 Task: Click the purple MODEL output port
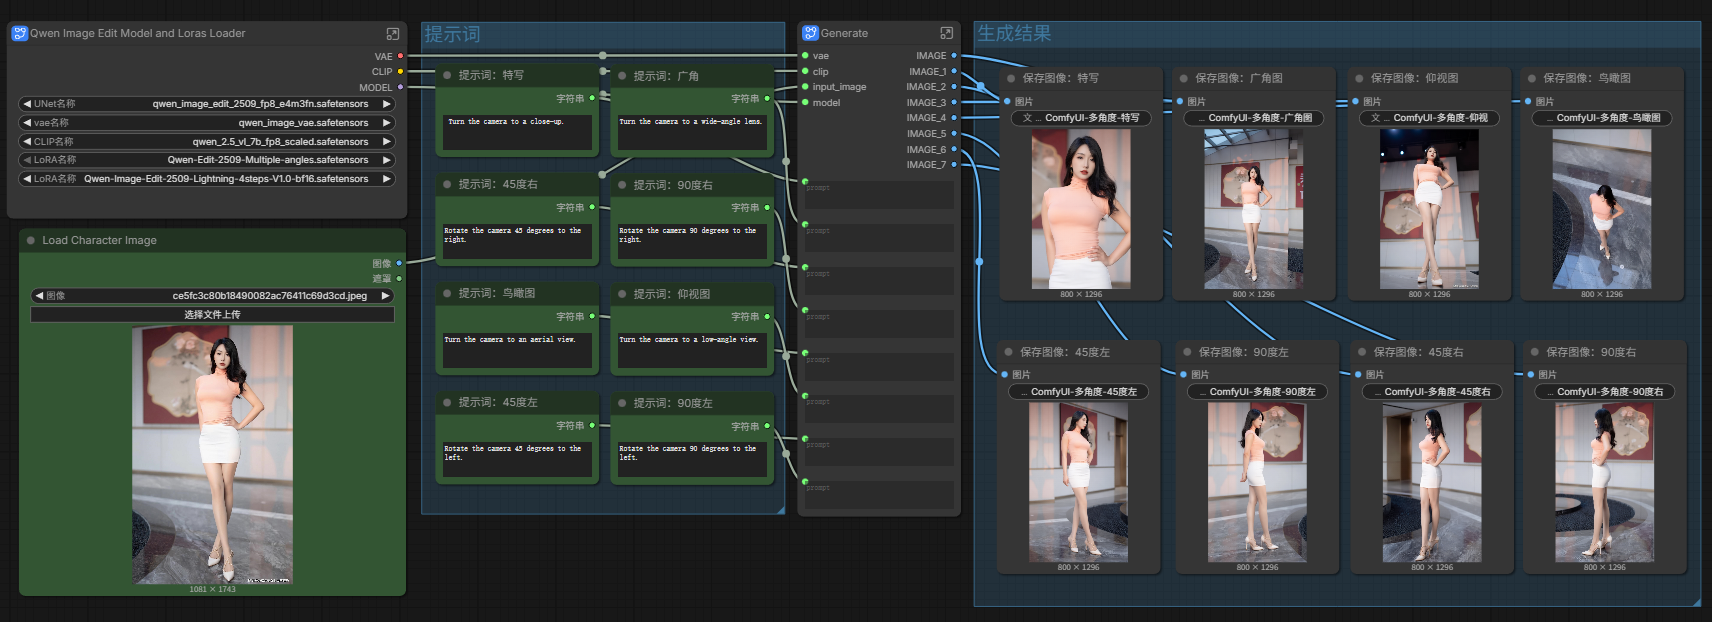(400, 88)
